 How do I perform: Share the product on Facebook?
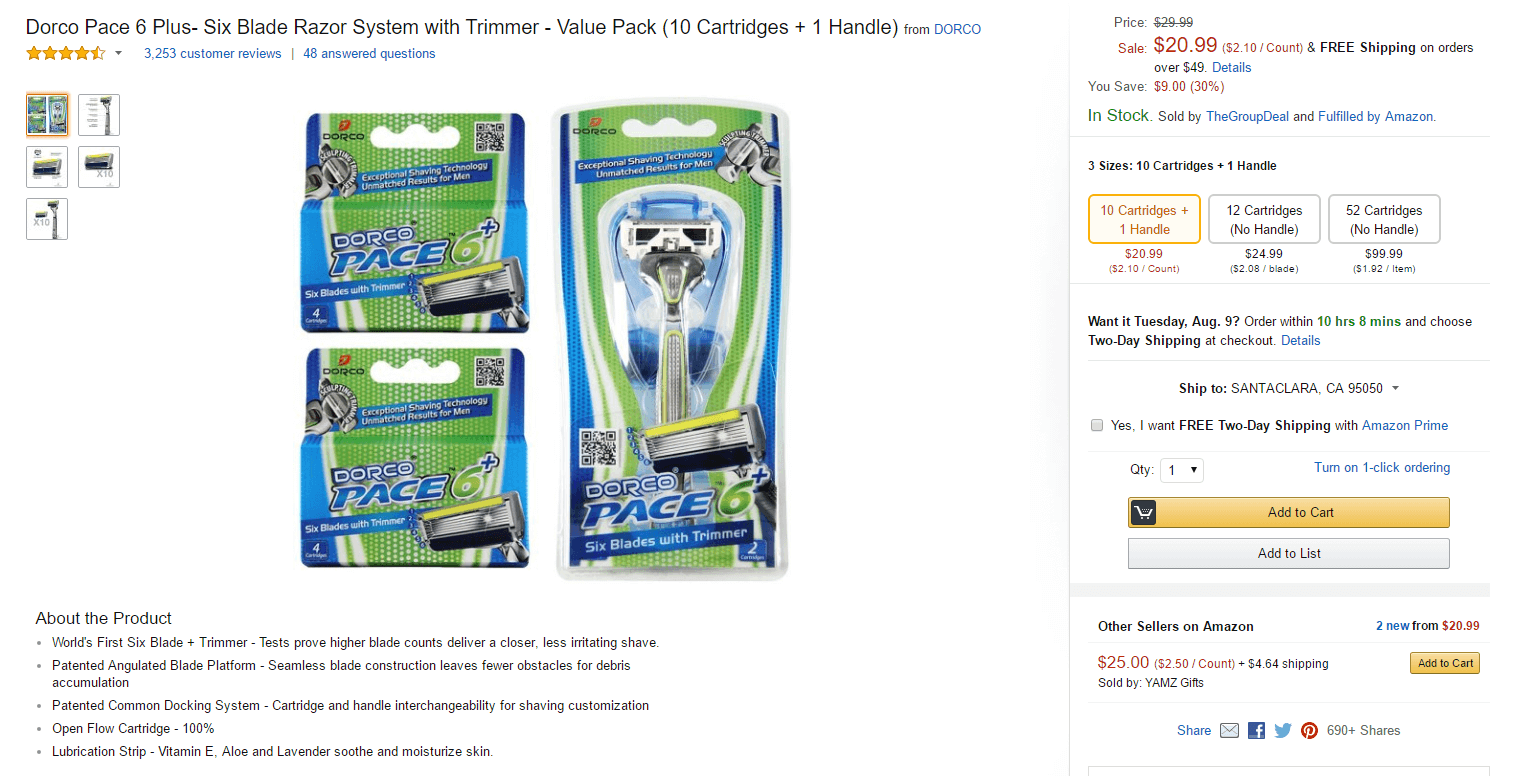tap(1256, 731)
